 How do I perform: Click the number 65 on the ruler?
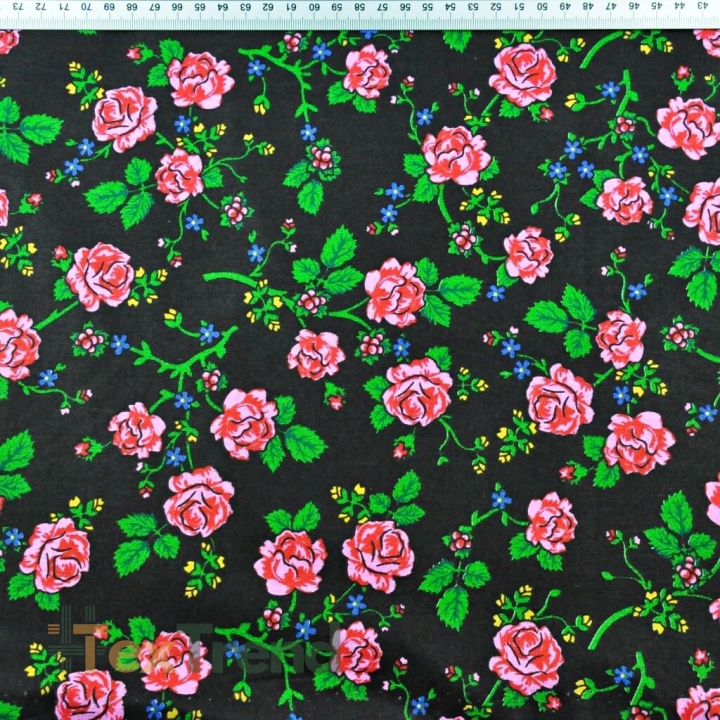[200, 7]
